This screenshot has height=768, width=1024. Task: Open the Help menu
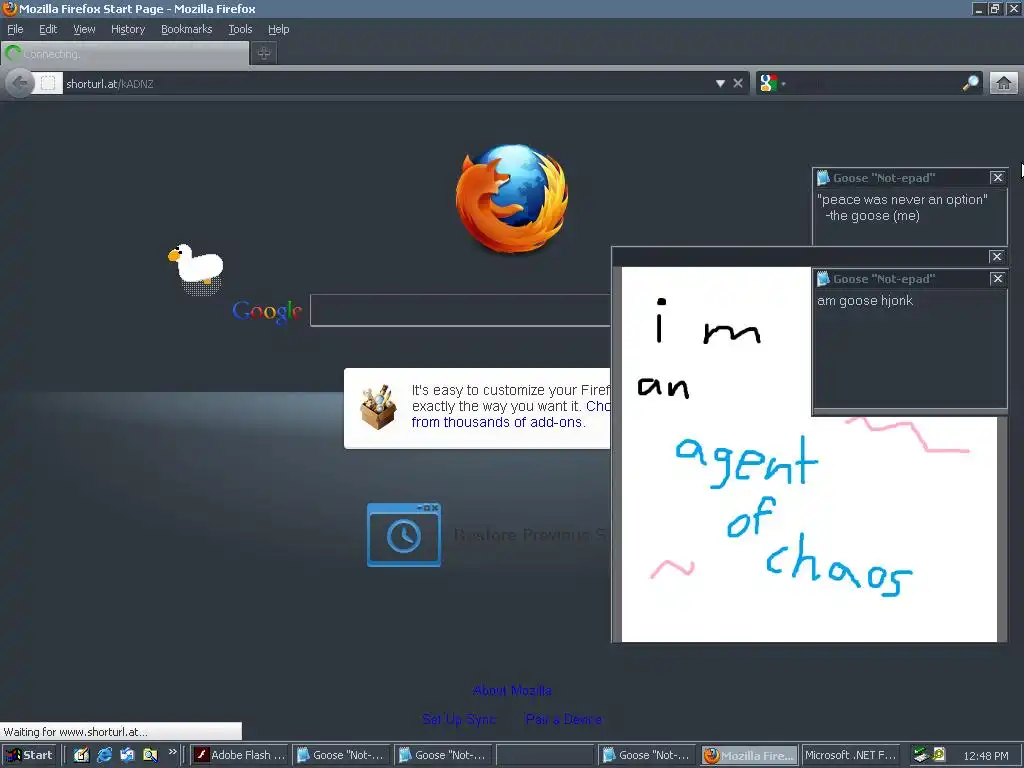tap(278, 29)
